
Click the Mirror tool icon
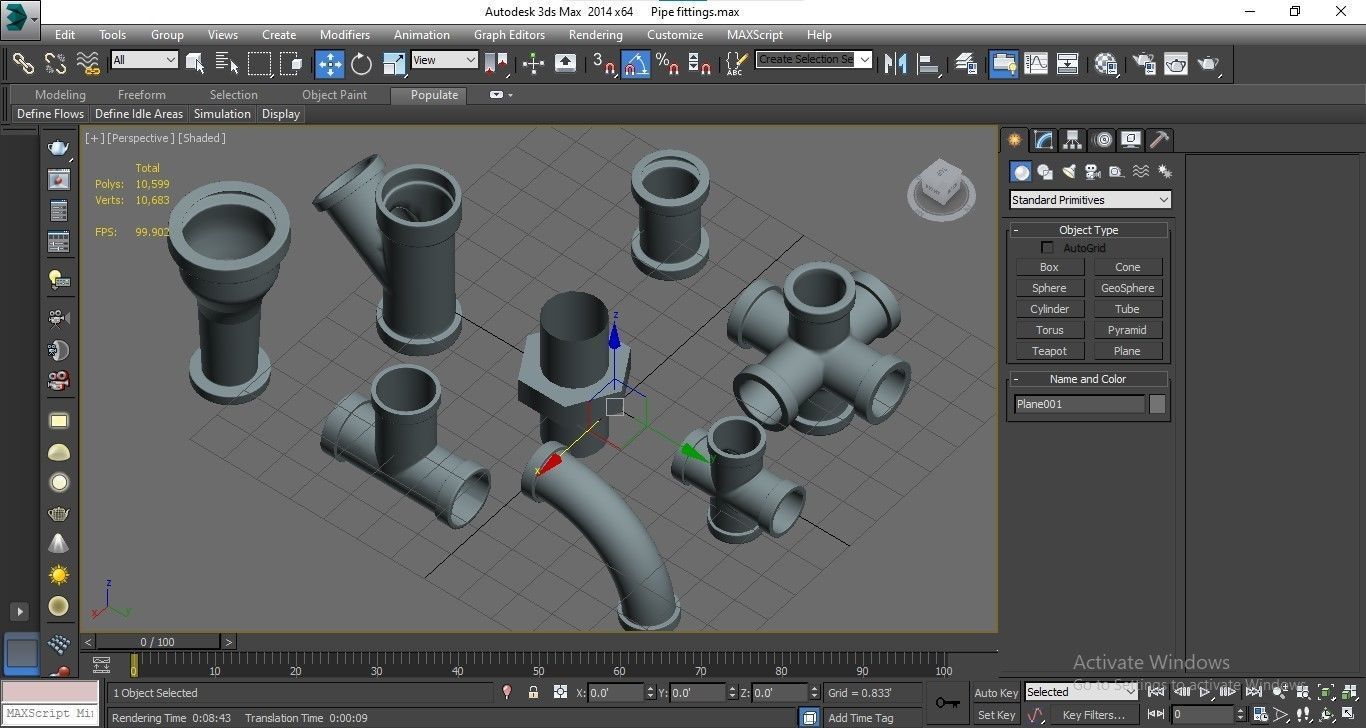click(896, 63)
